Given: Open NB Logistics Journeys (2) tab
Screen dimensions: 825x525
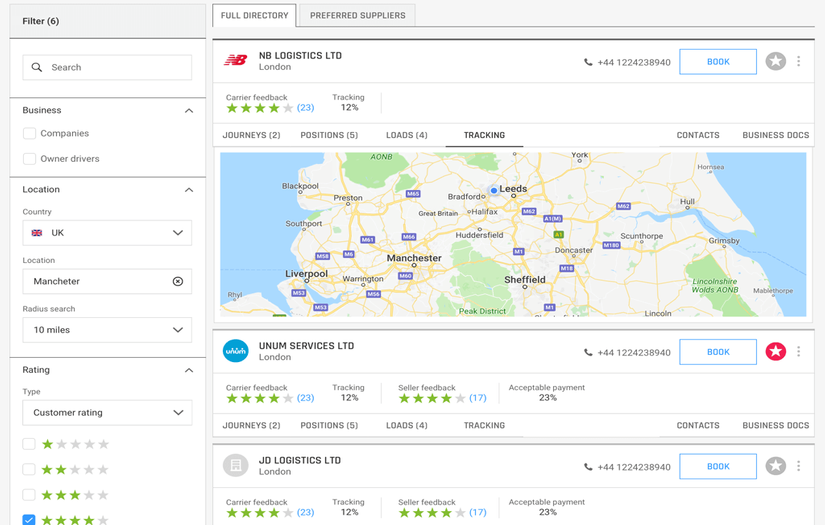Looking at the screenshot, I should click(x=251, y=135).
